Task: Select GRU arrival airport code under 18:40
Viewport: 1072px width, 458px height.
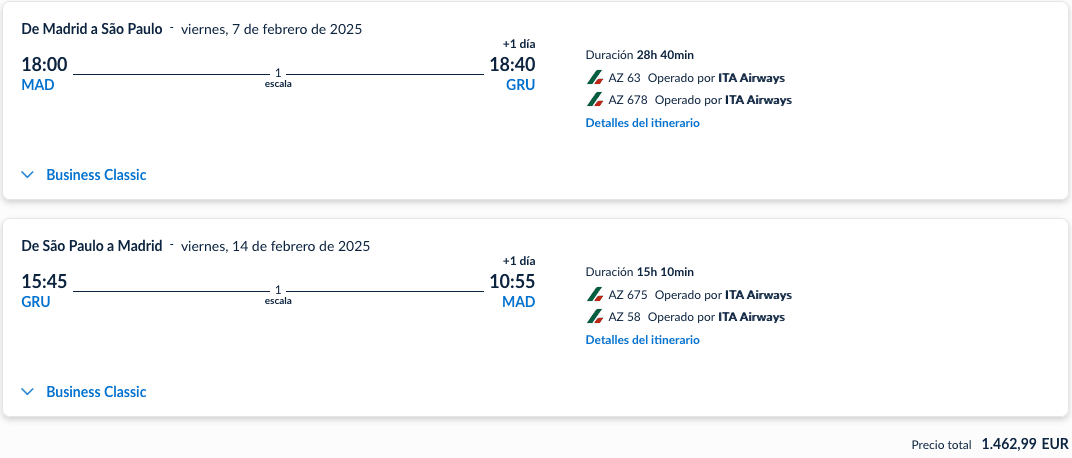Action: pos(520,85)
